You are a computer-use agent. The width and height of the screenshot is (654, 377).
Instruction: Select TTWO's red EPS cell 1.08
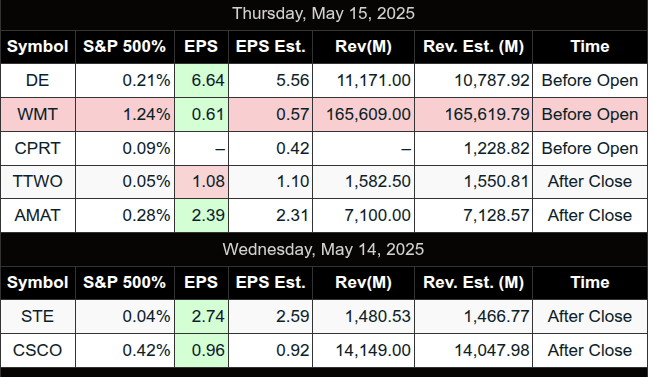[201, 182]
